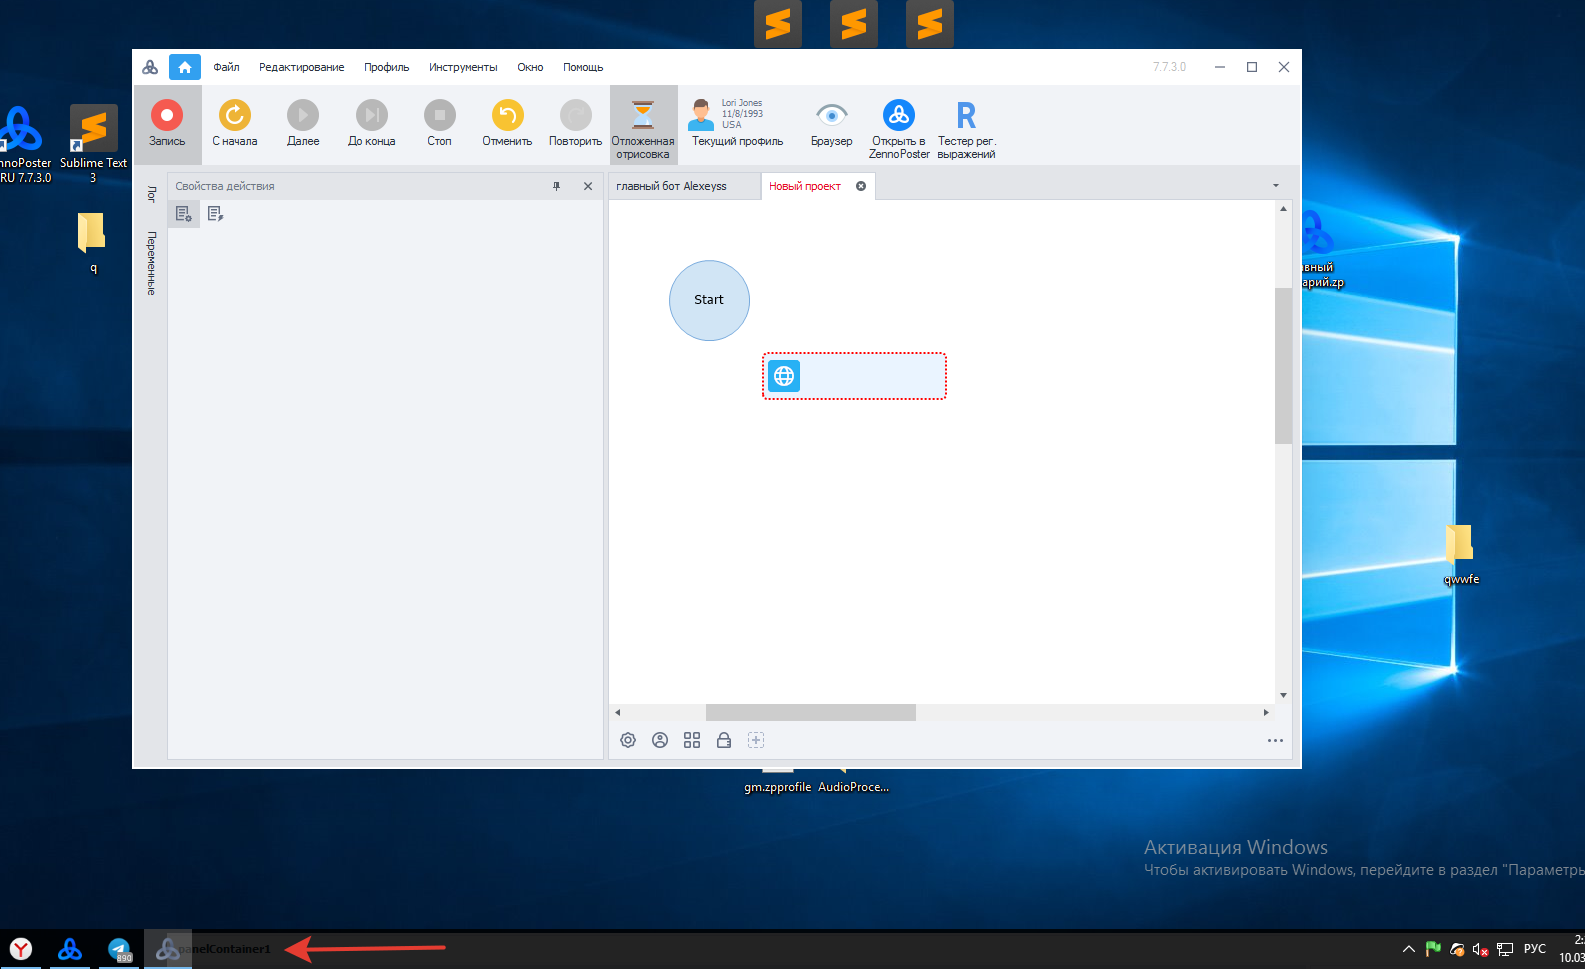Select the Sublime Text 3 desktop shortcut
This screenshot has height=969, width=1585.
[x=93, y=144]
